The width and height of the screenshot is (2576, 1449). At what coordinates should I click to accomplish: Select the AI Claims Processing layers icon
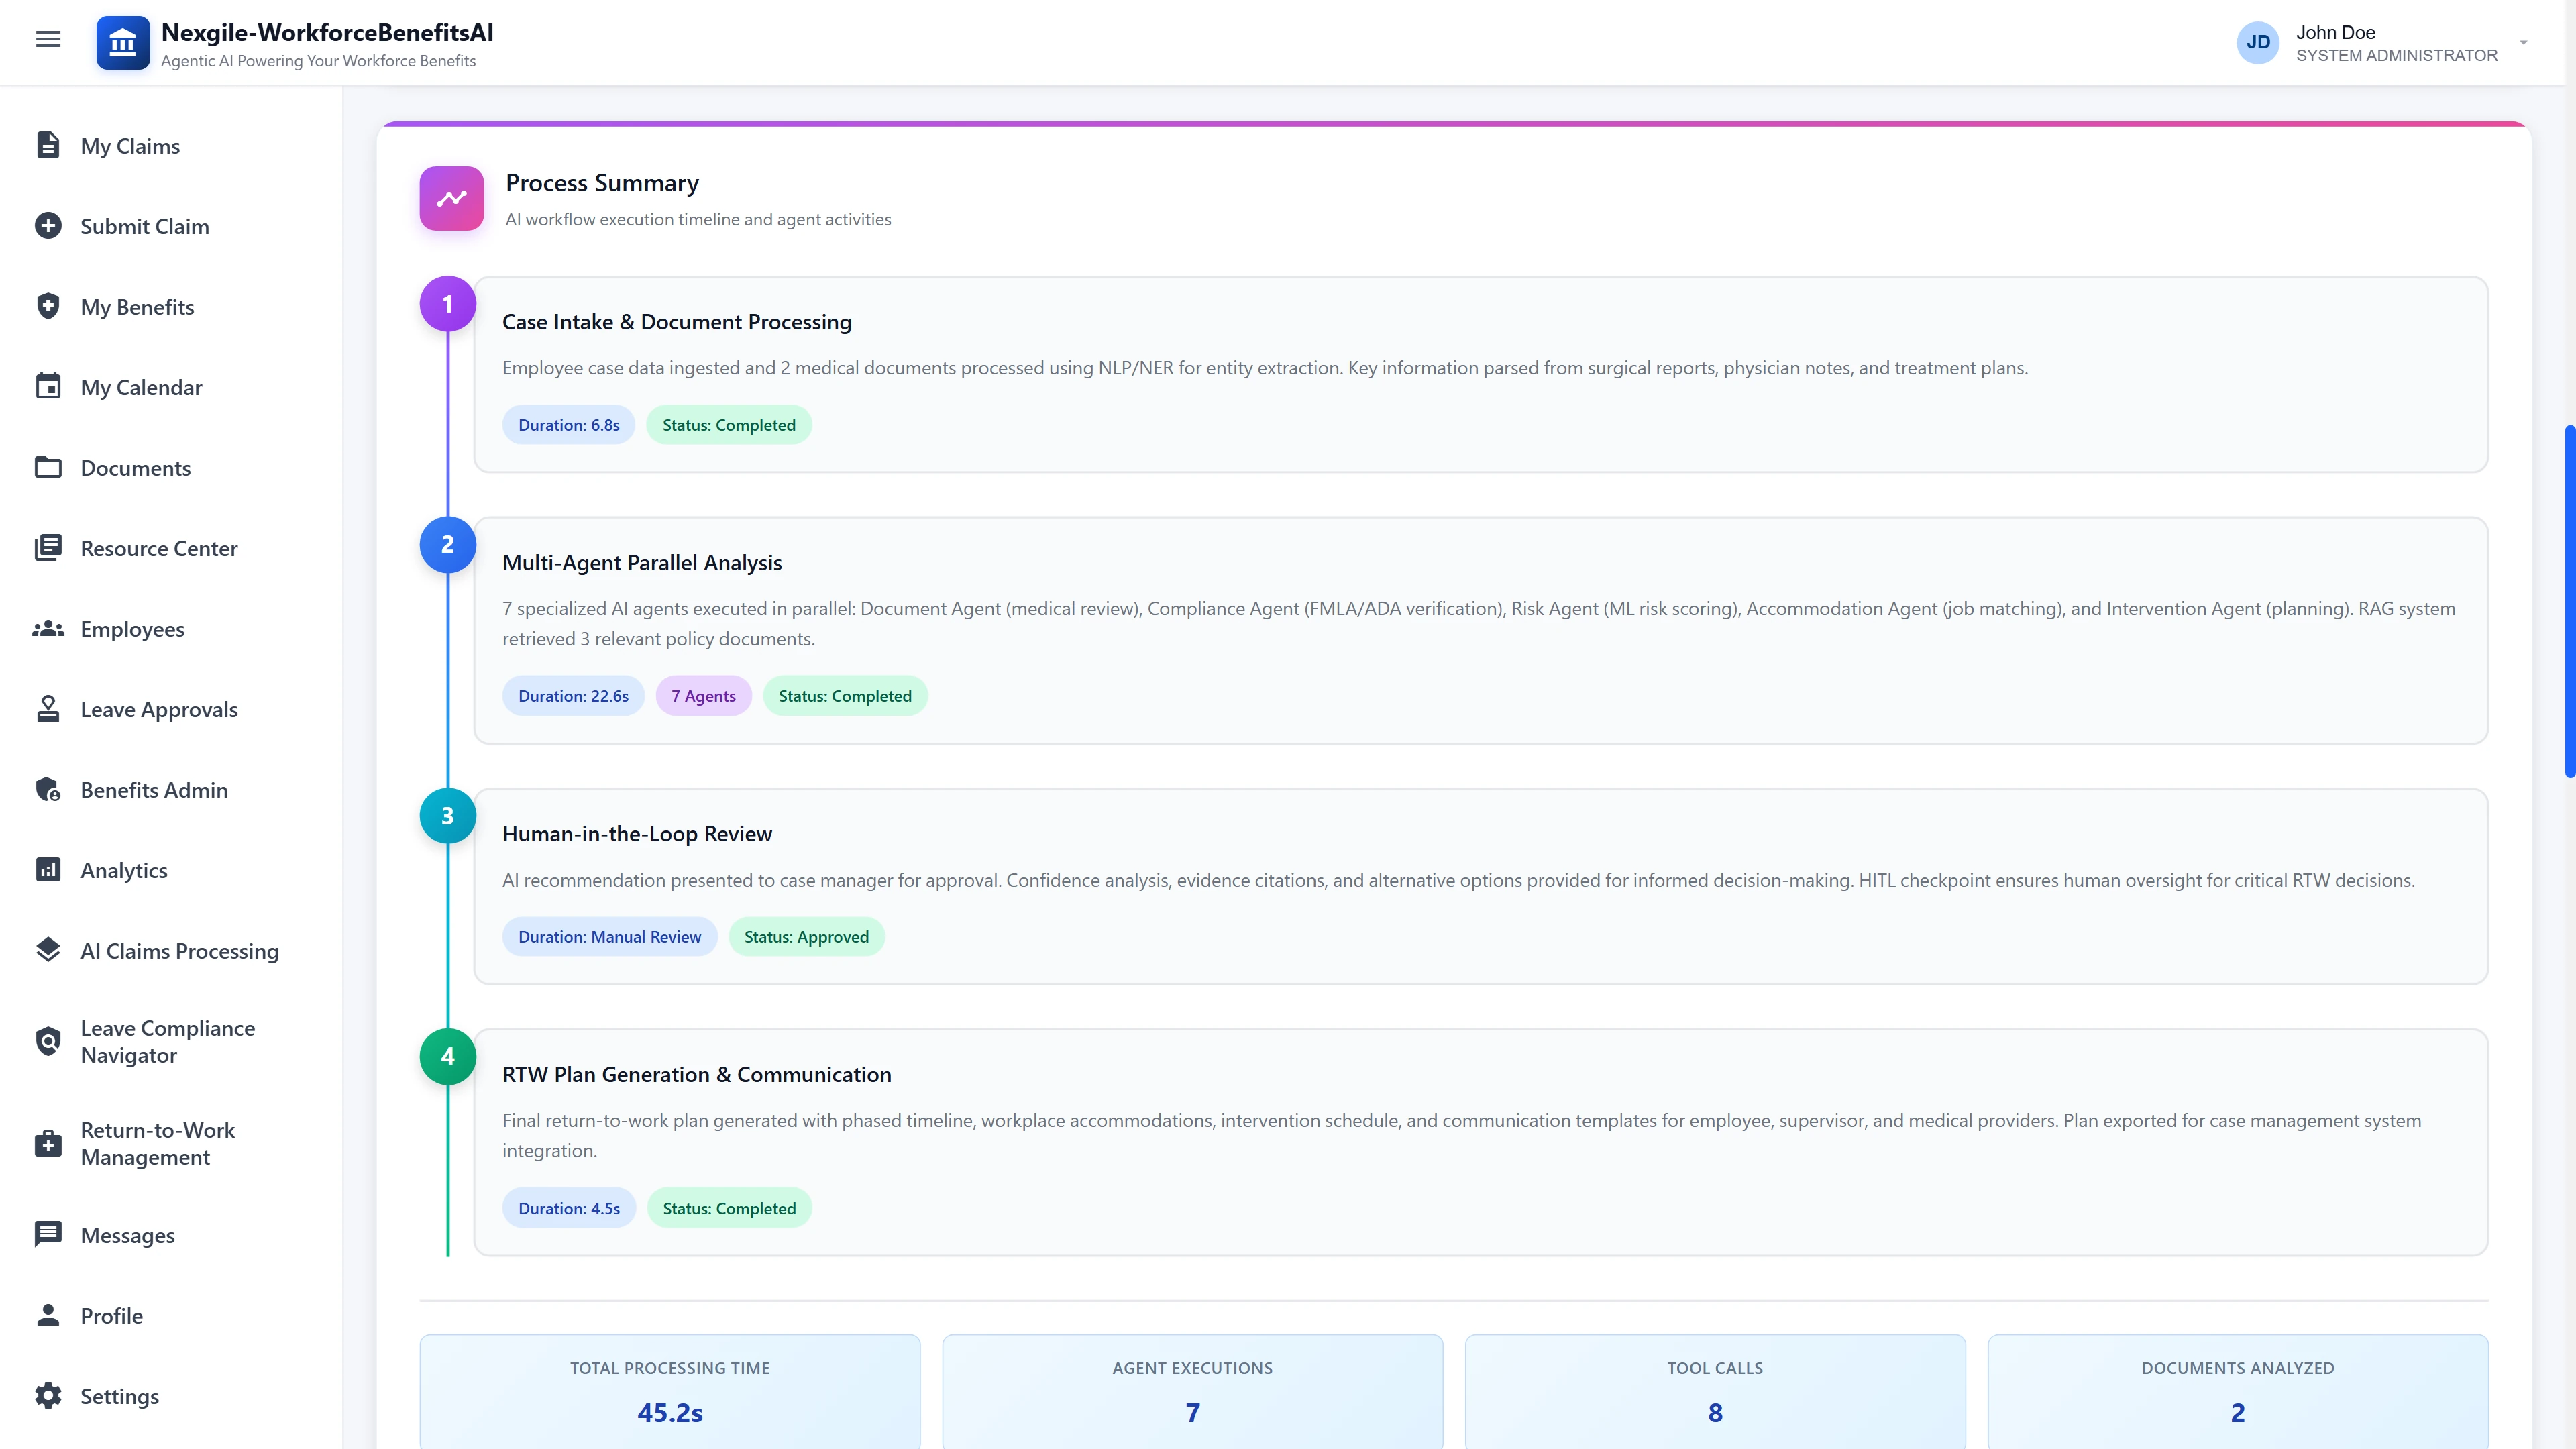tap(49, 950)
